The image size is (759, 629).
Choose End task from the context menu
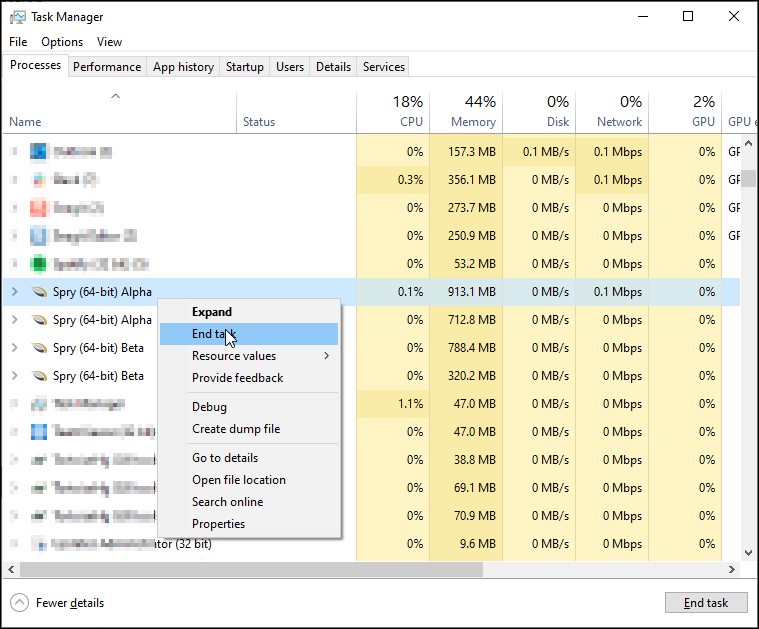[213, 334]
